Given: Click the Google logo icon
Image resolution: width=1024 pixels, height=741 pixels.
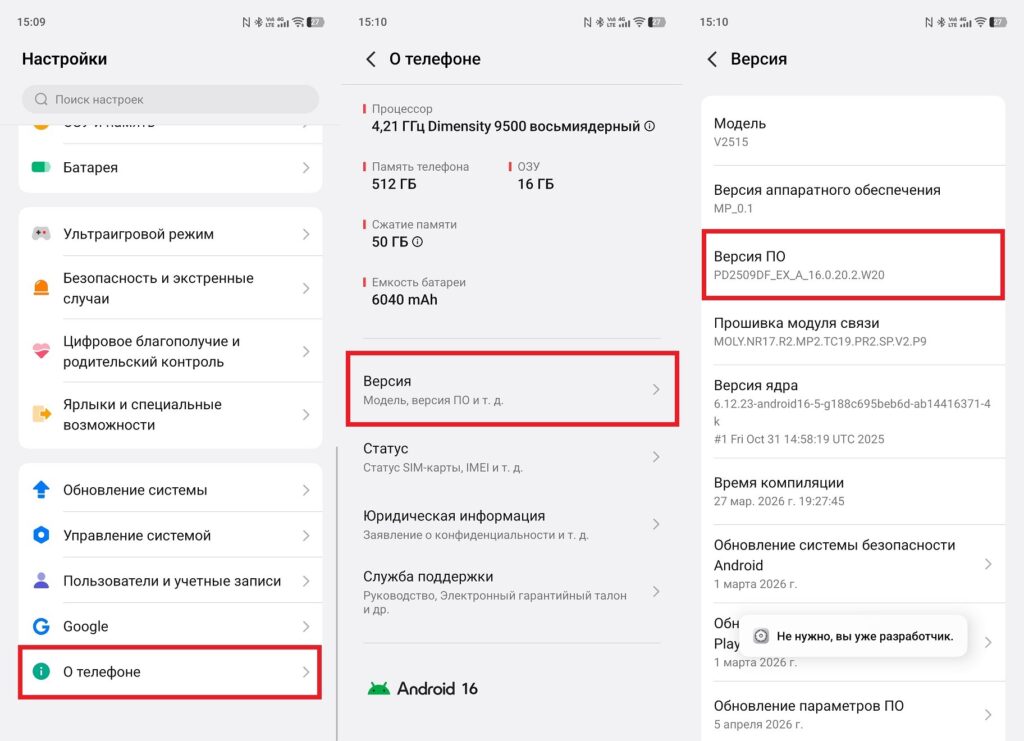Looking at the screenshot, I should pos(41,626).
